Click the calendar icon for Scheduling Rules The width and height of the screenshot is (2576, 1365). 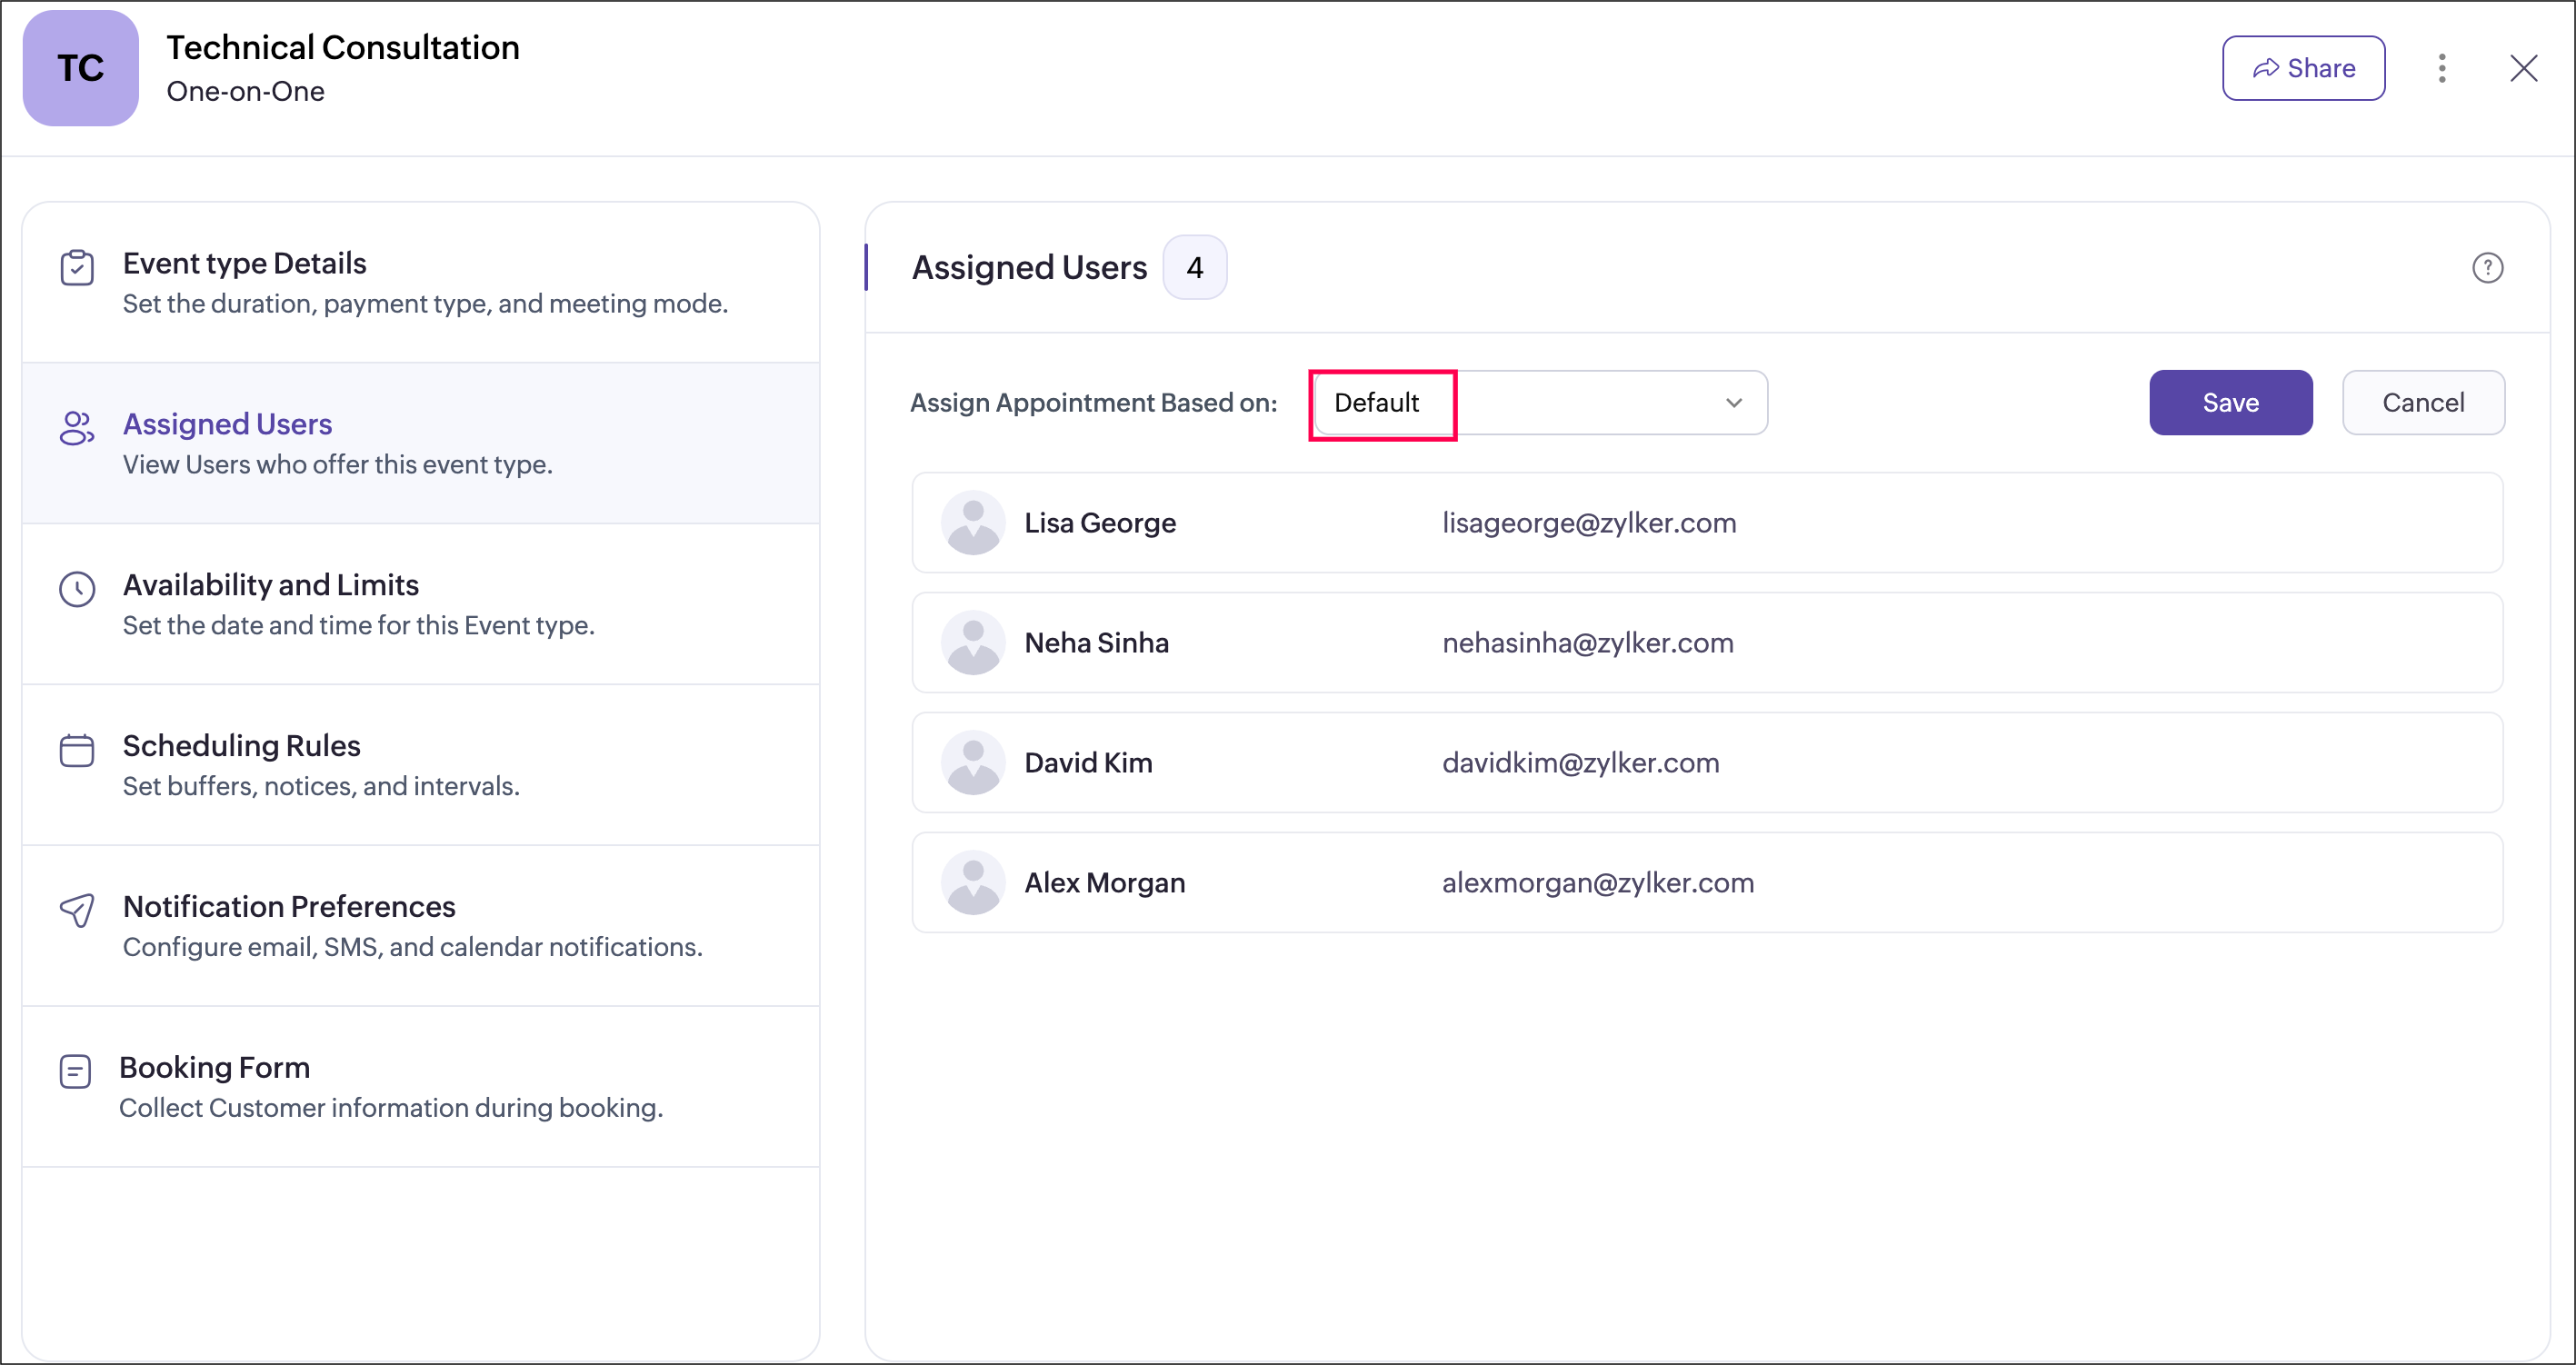point(77,750)
